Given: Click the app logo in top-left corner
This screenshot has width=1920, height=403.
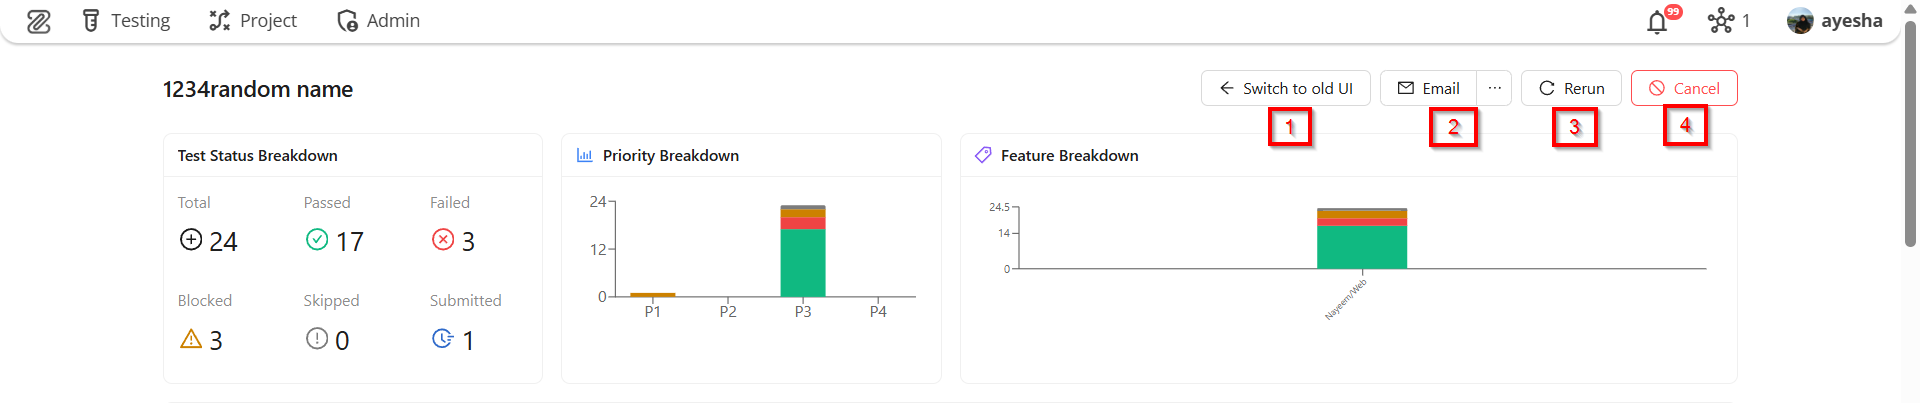Looking at the screenshot, I should pyautogui.click(x=38, y=21).
